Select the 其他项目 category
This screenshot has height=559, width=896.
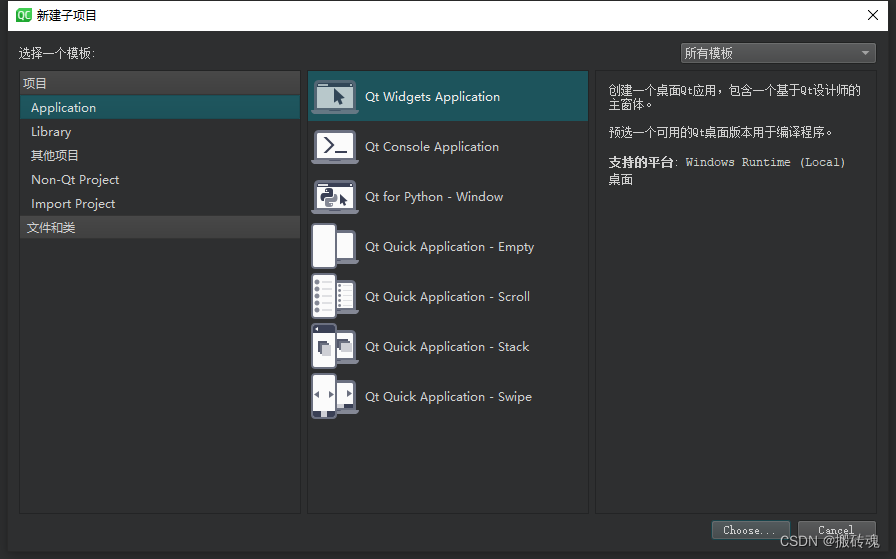point(160,155)
